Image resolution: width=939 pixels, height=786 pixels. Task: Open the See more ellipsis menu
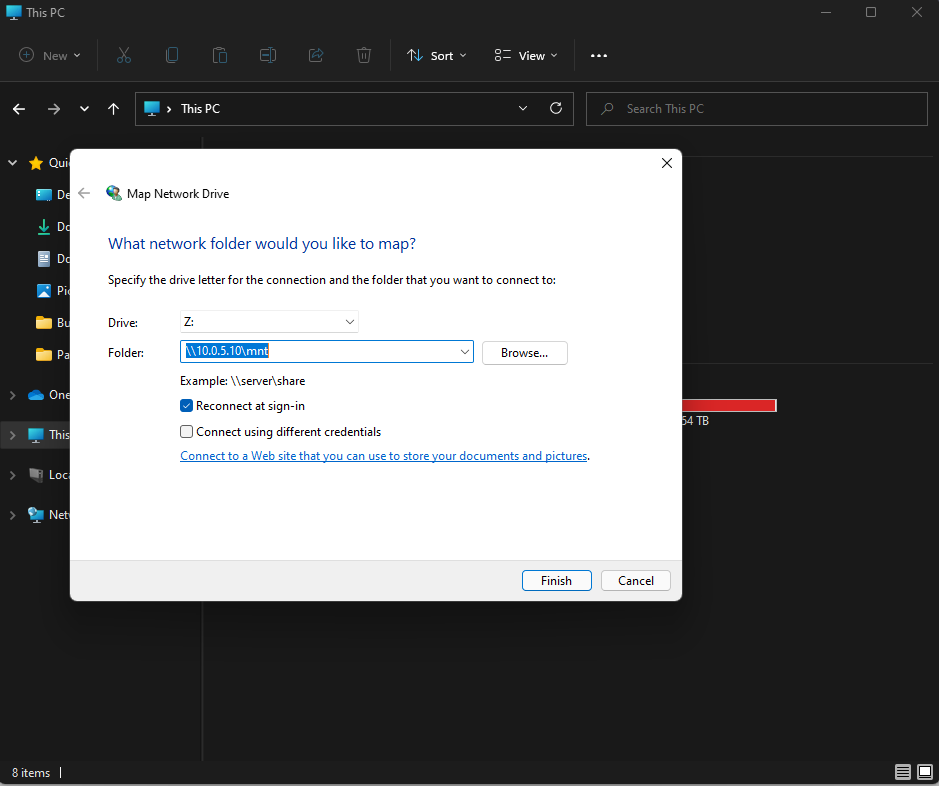599,56
